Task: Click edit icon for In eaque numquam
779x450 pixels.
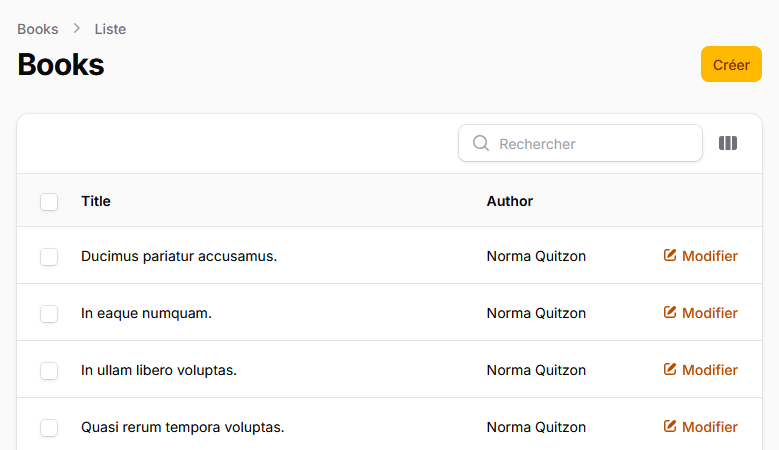Action: tap(670, 313)
